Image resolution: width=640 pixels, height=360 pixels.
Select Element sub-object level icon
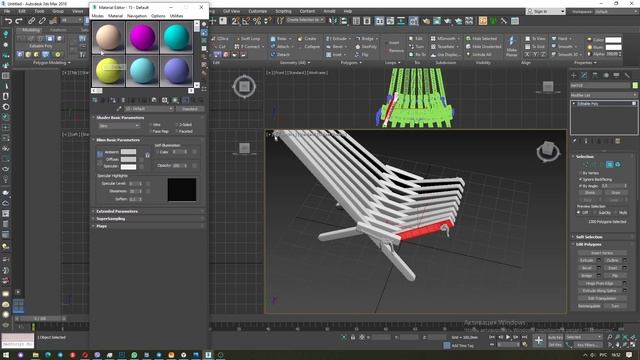pyautogui.click(x=618, y=164)
